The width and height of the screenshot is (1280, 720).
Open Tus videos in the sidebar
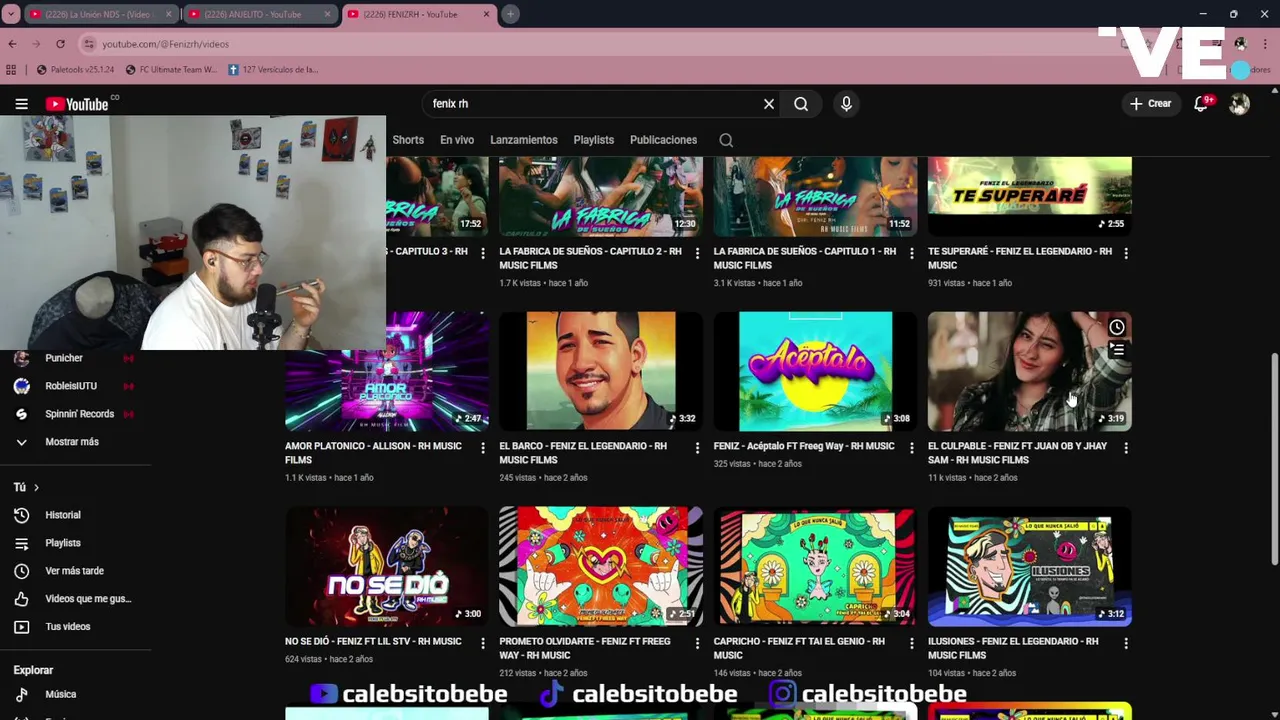point(67,627)
